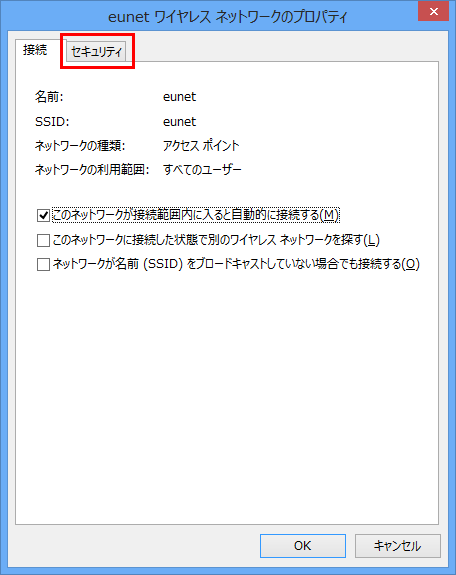Click the label text ending with 自動的に接続する(M)
The image size is (456, 575).
(196, 215)
